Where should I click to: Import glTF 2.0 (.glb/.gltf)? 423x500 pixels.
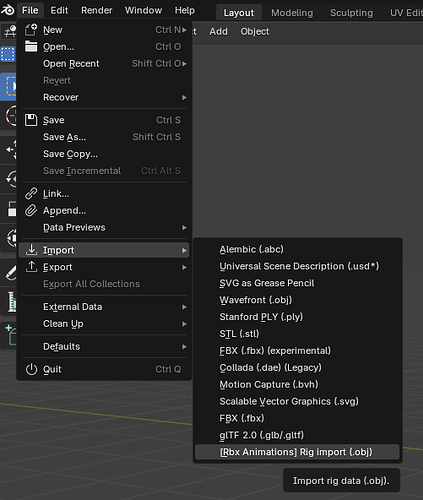tap(297, 435)
